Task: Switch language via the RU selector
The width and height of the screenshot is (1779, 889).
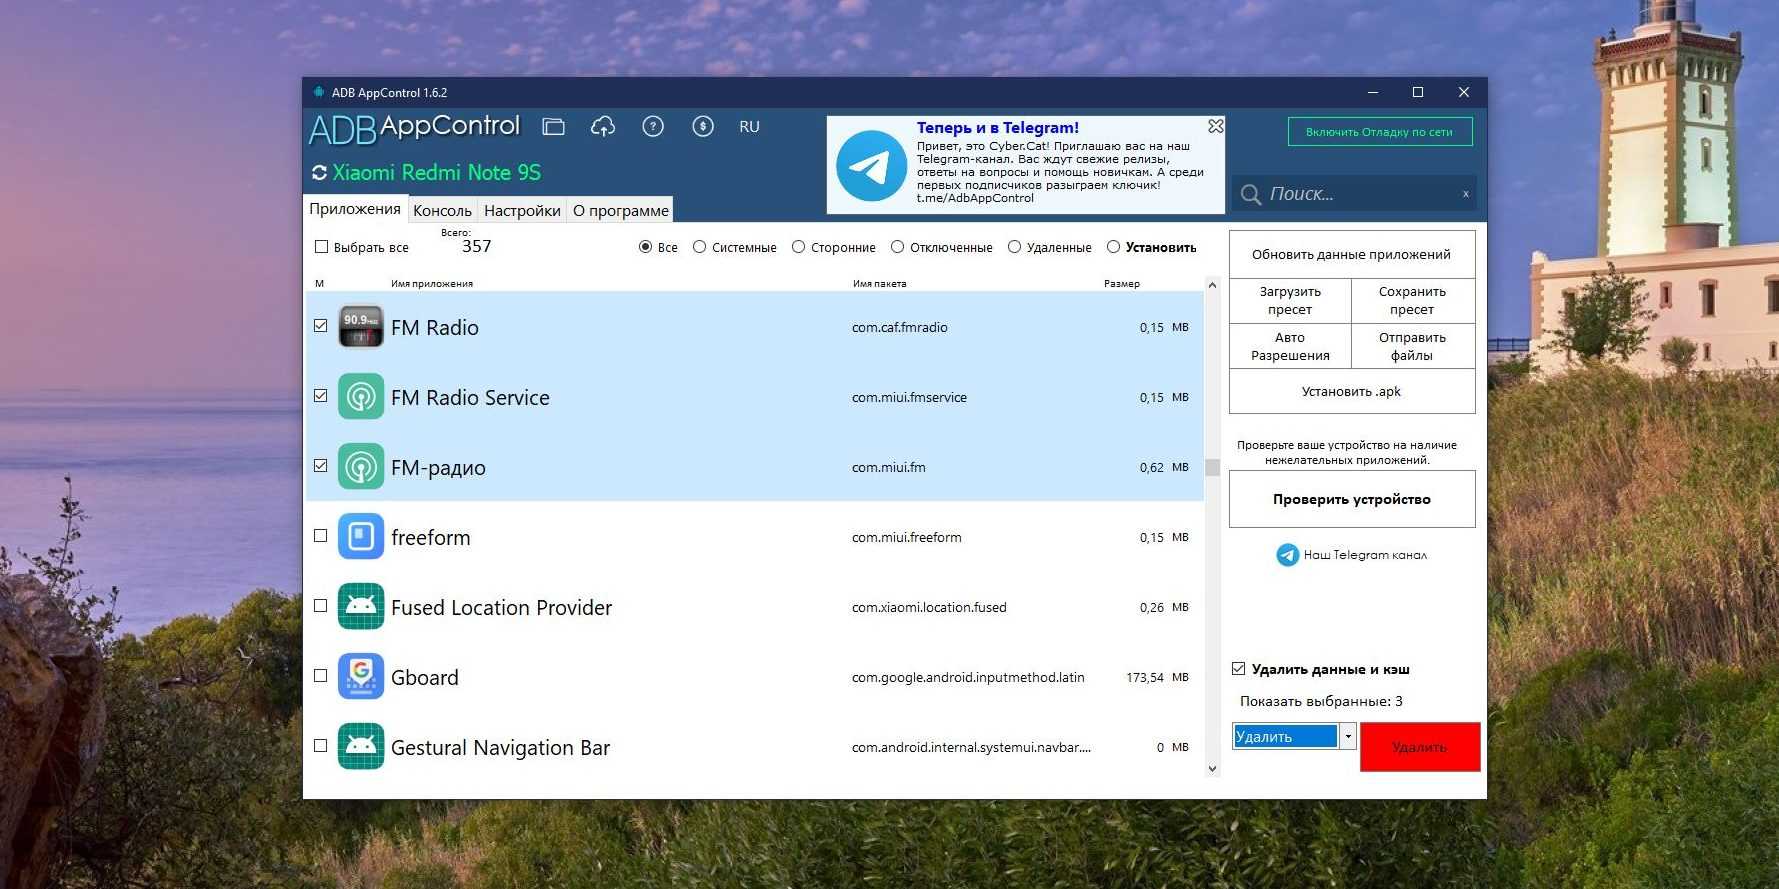Action: (749, 127)
